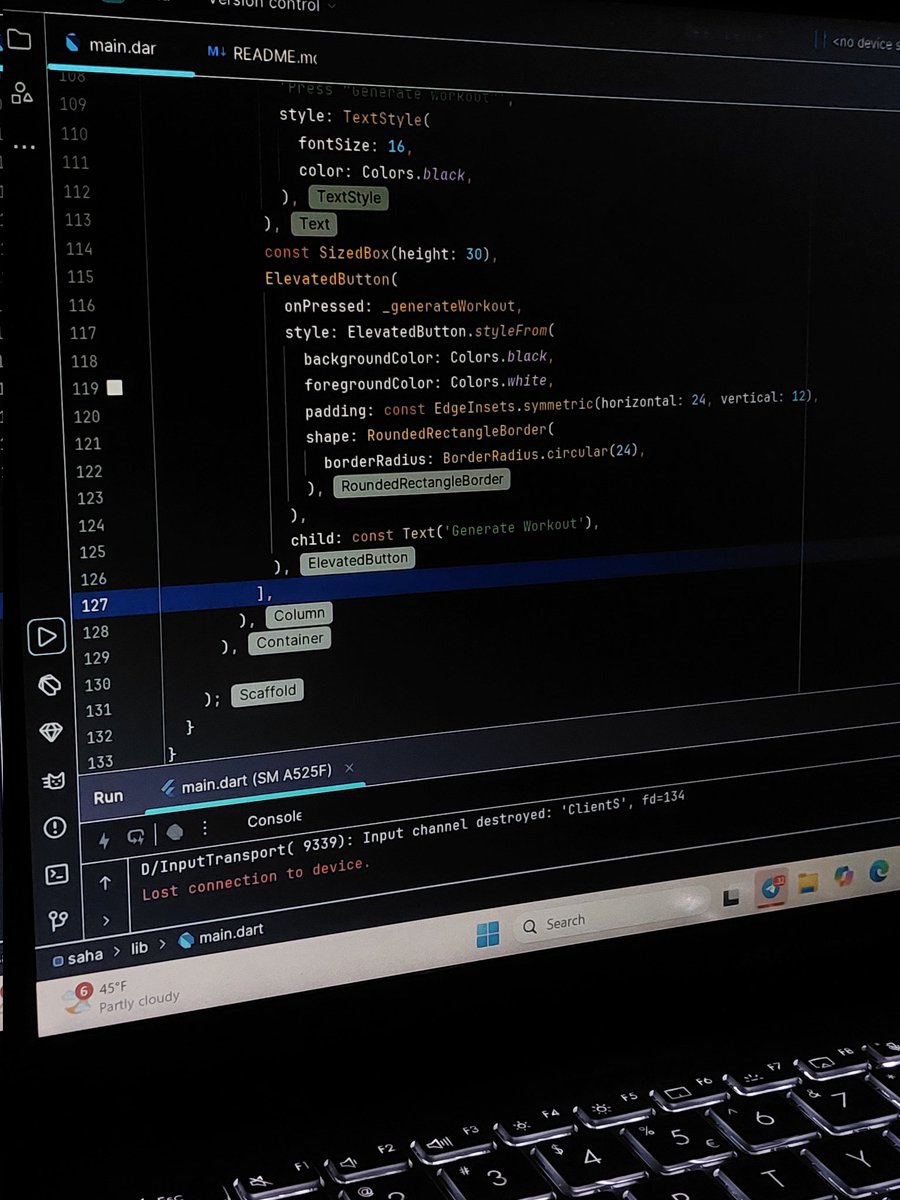Viewport: 900px width, 1200px height.
Task: Open the Problems tool window
Action: click(x=55, y=828)
